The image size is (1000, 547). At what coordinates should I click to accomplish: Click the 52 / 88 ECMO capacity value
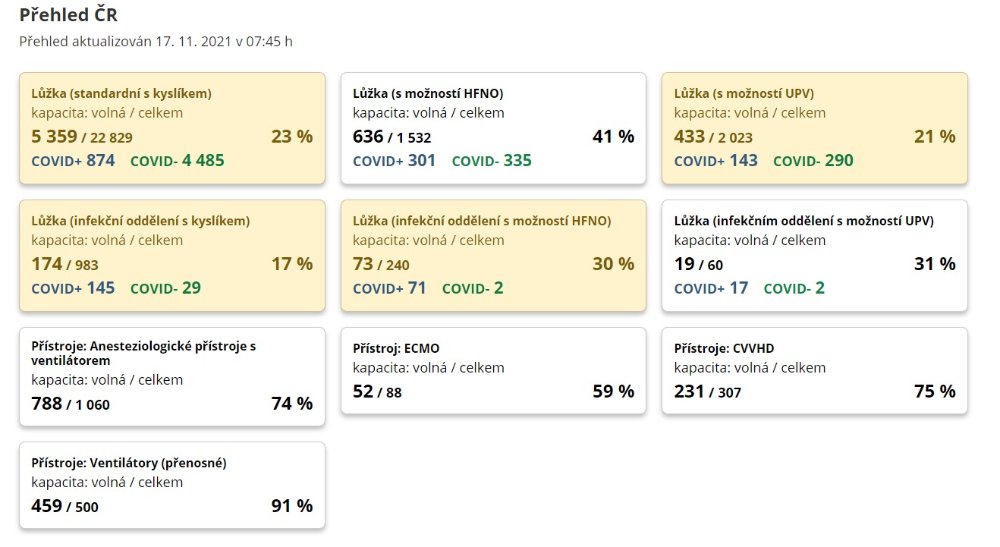pyautogui.click(x=377, y=392)
